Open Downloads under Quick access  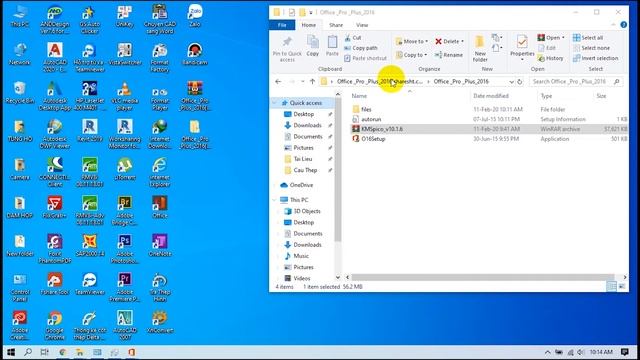(307, 125)
